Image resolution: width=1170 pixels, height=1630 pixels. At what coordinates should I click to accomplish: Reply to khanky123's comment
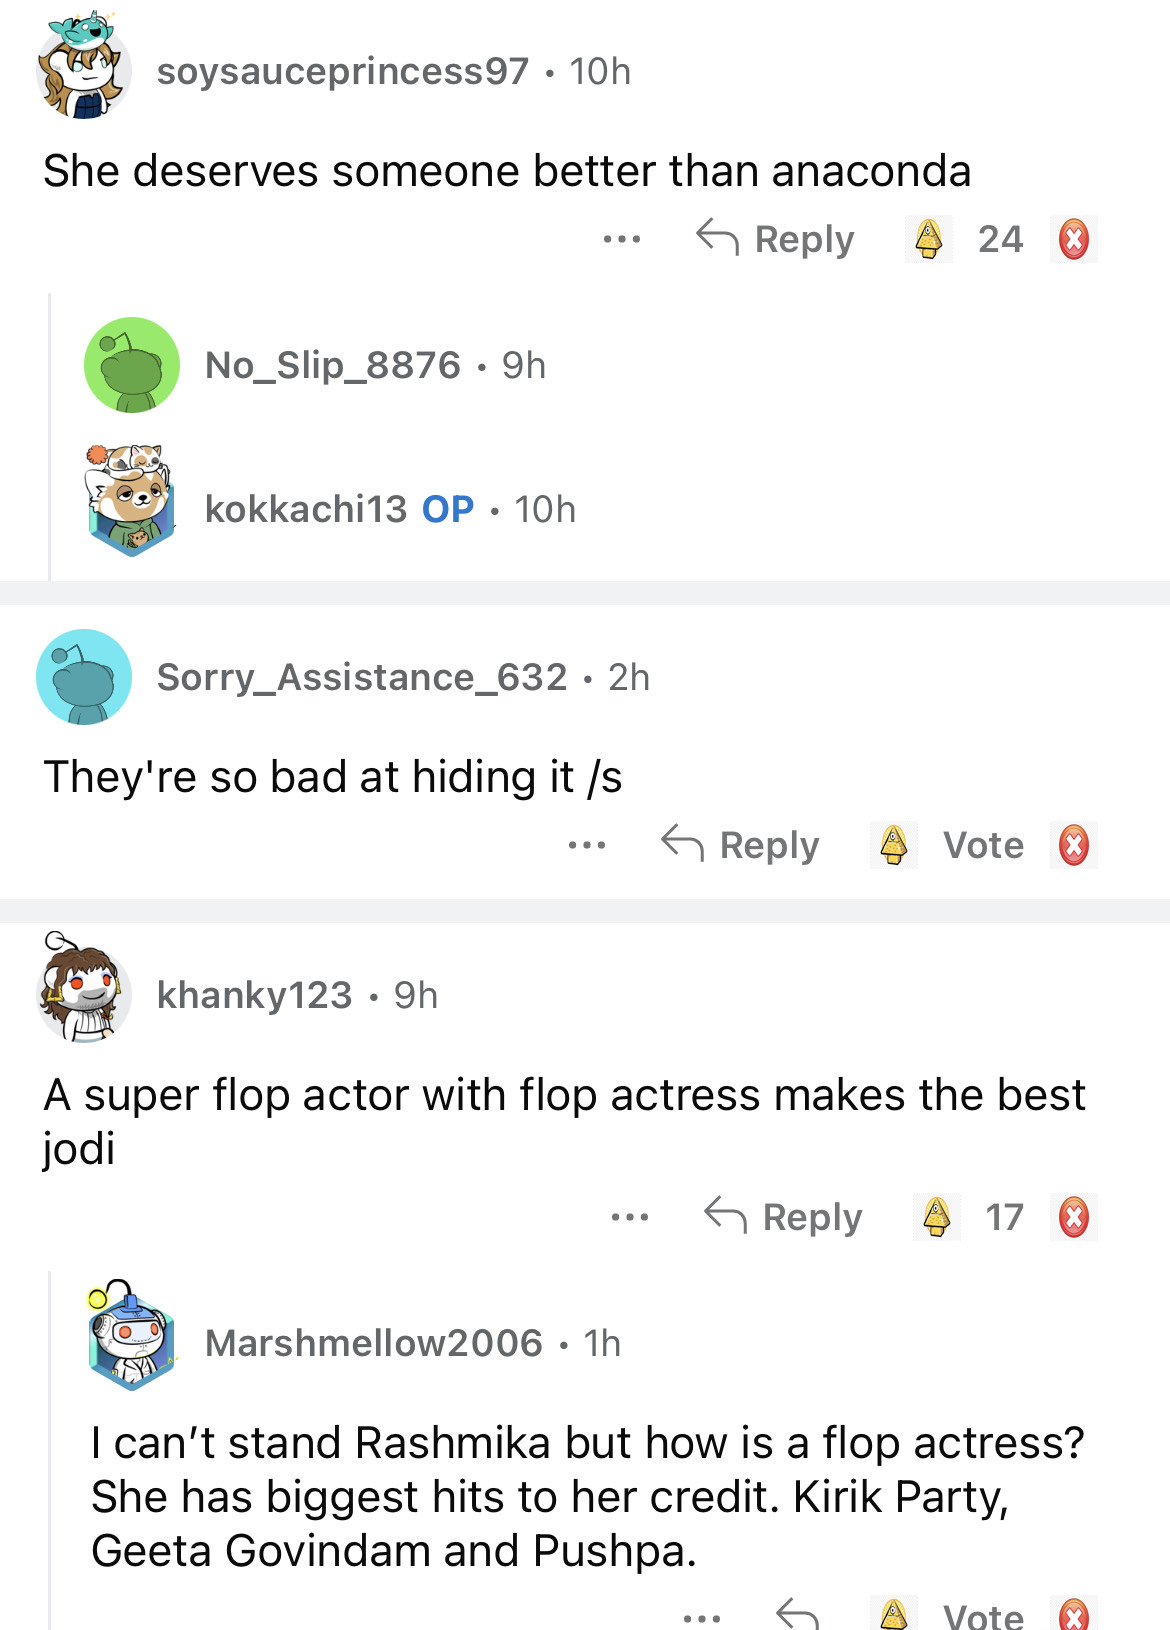[784, 1217]
